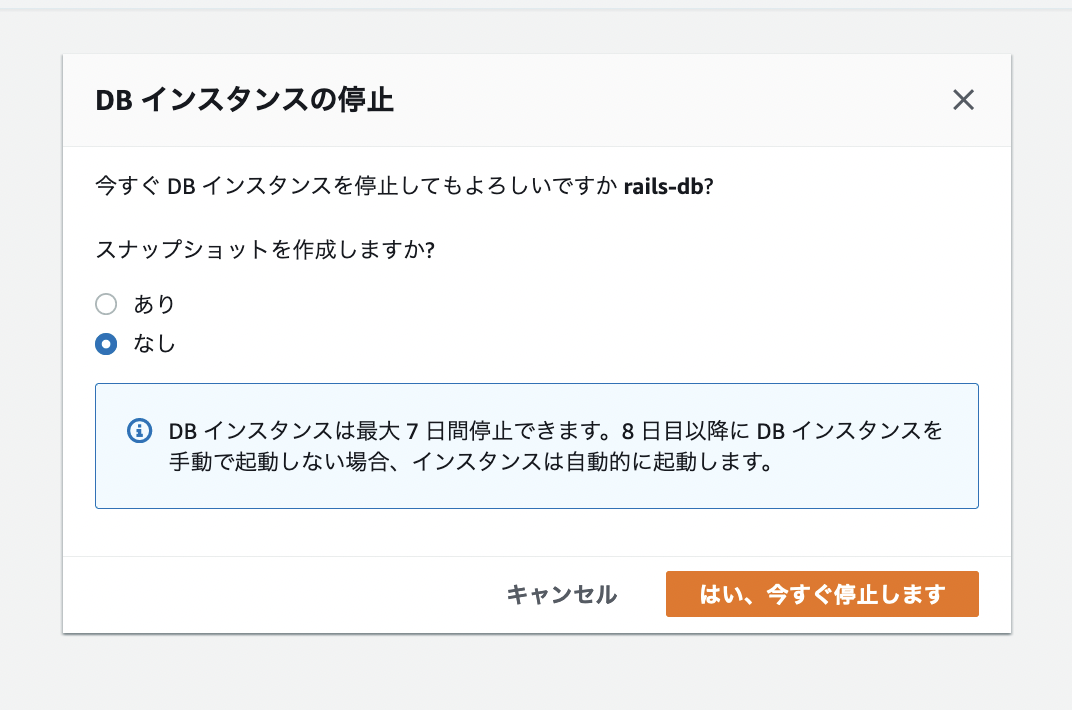Click the DB インスタンスの停止 dialog title
Image resolution: width=1072 pixels, height=710 pixels.
[x=243, y=101]
